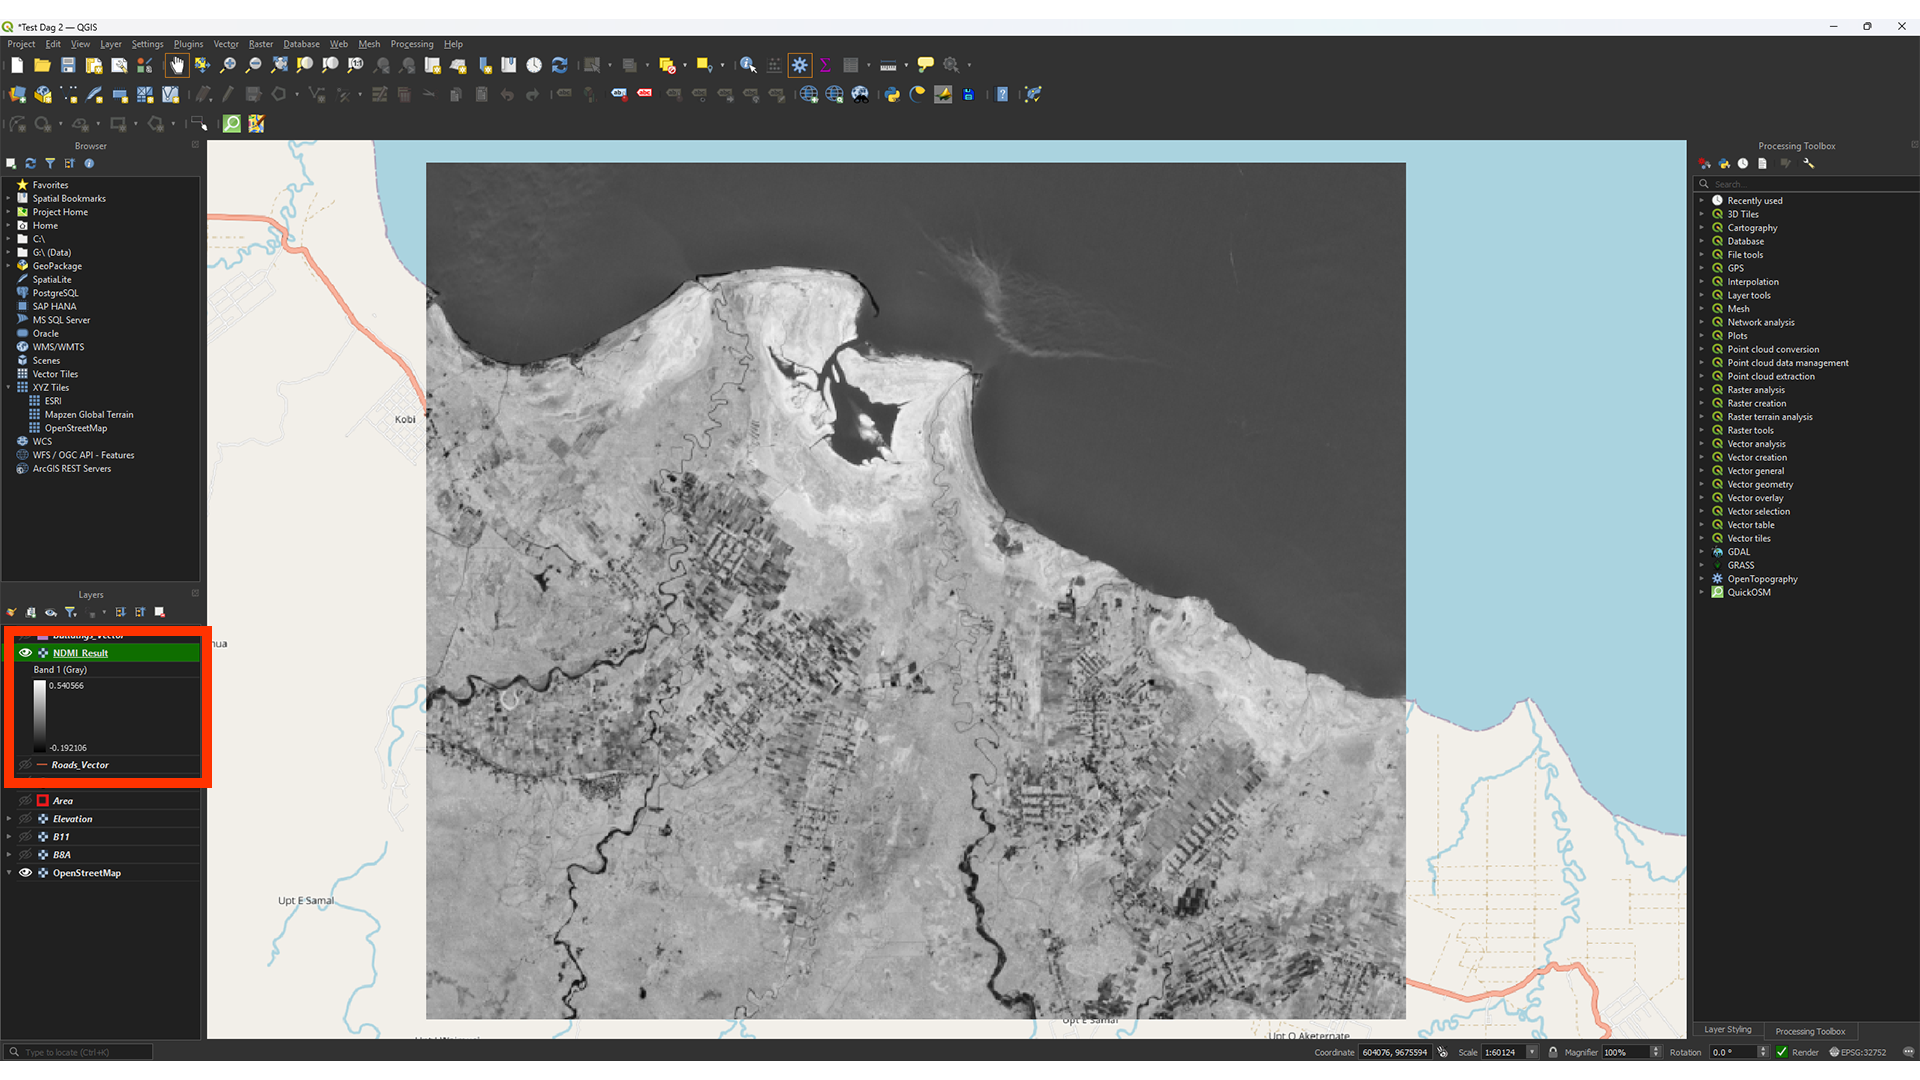1920x1080 pixels.
Task: Click the Save Project floppy icon
Action: (x=68, y=65)
